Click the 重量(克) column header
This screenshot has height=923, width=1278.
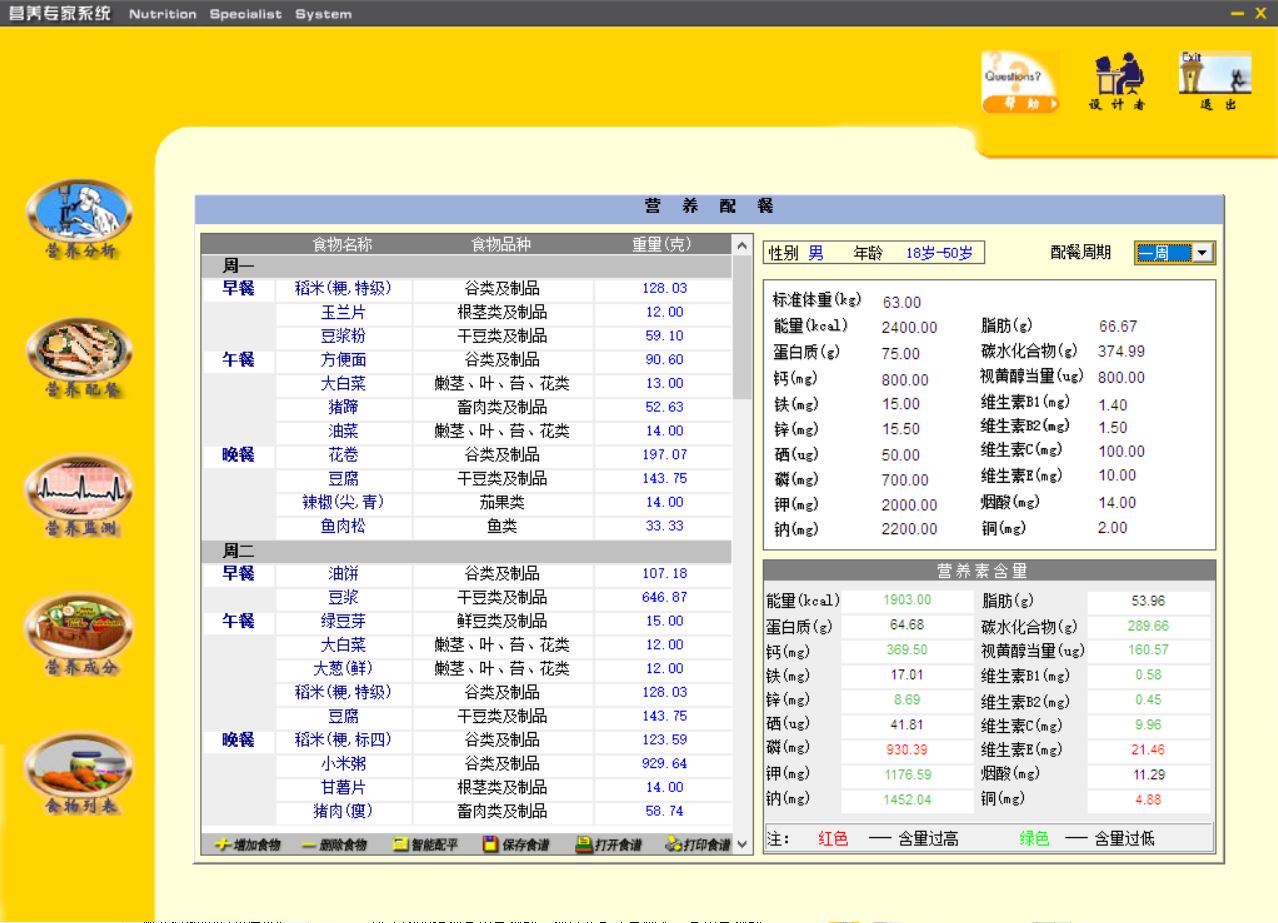point(661,244)
